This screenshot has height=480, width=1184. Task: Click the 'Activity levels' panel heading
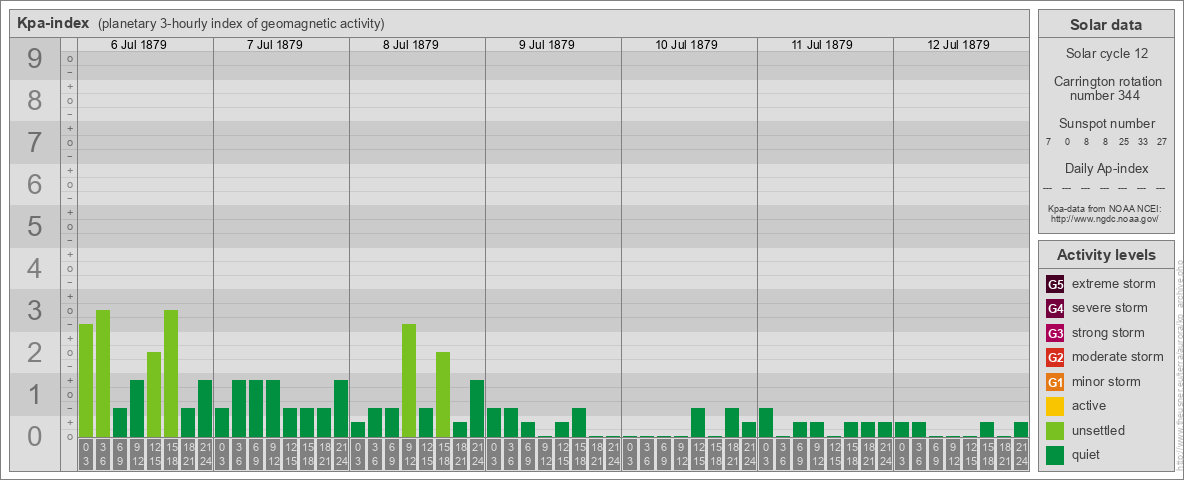(1105, 255)
